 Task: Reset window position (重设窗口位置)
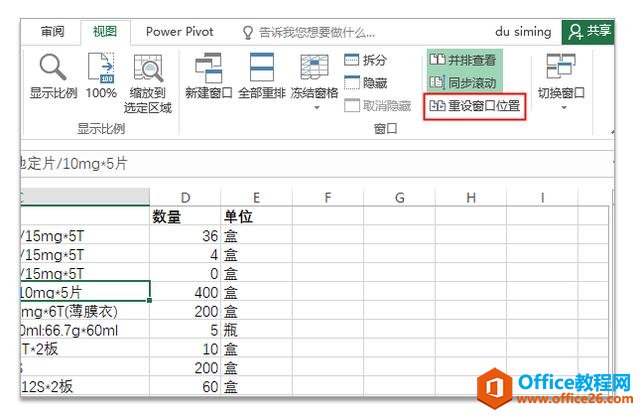(x=475, y=106)
